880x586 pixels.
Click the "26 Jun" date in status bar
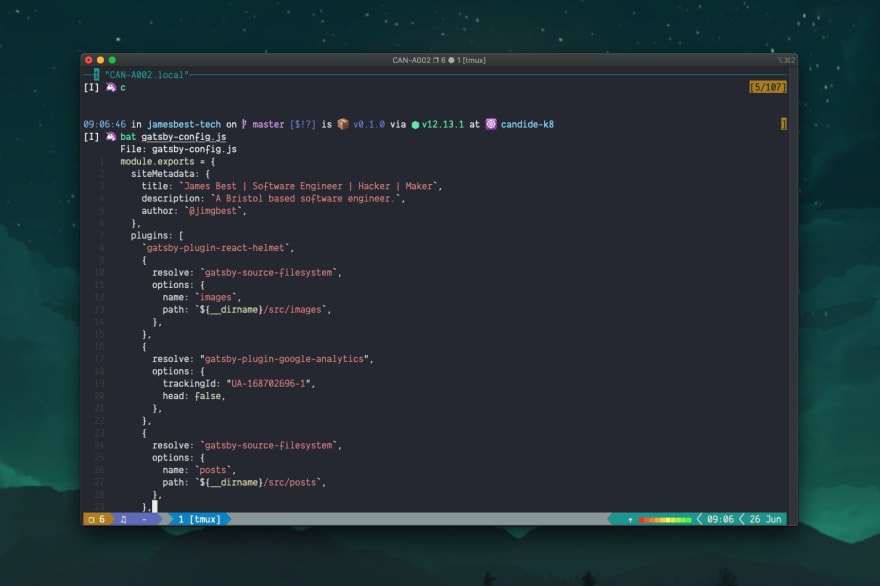[x=765, y=519]
